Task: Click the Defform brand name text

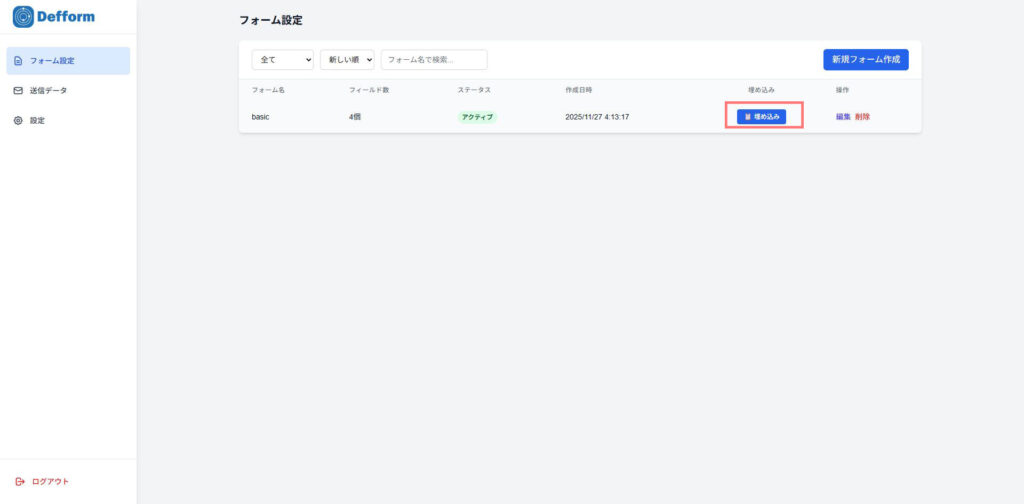Action: [x=66, y=16]
